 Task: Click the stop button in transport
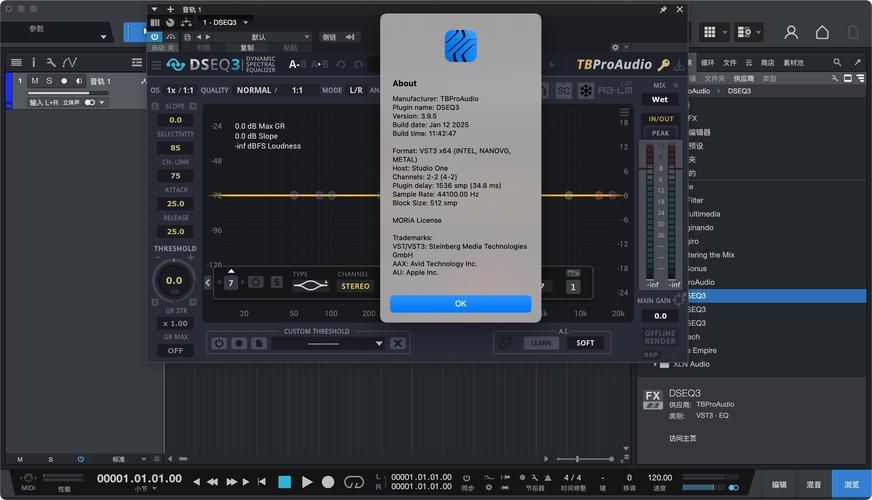[284, 482]
